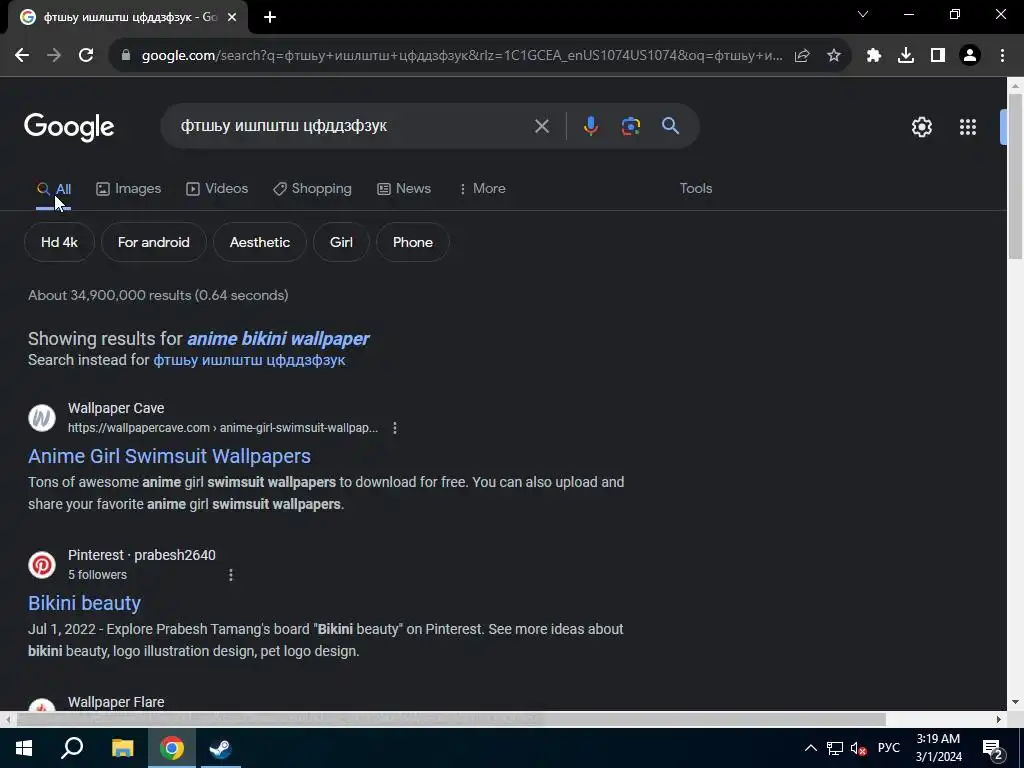Click the horizontal scrollbar right arrow
The height and width of the screenshot is (768, 1024).
click(x=999, y=720)
